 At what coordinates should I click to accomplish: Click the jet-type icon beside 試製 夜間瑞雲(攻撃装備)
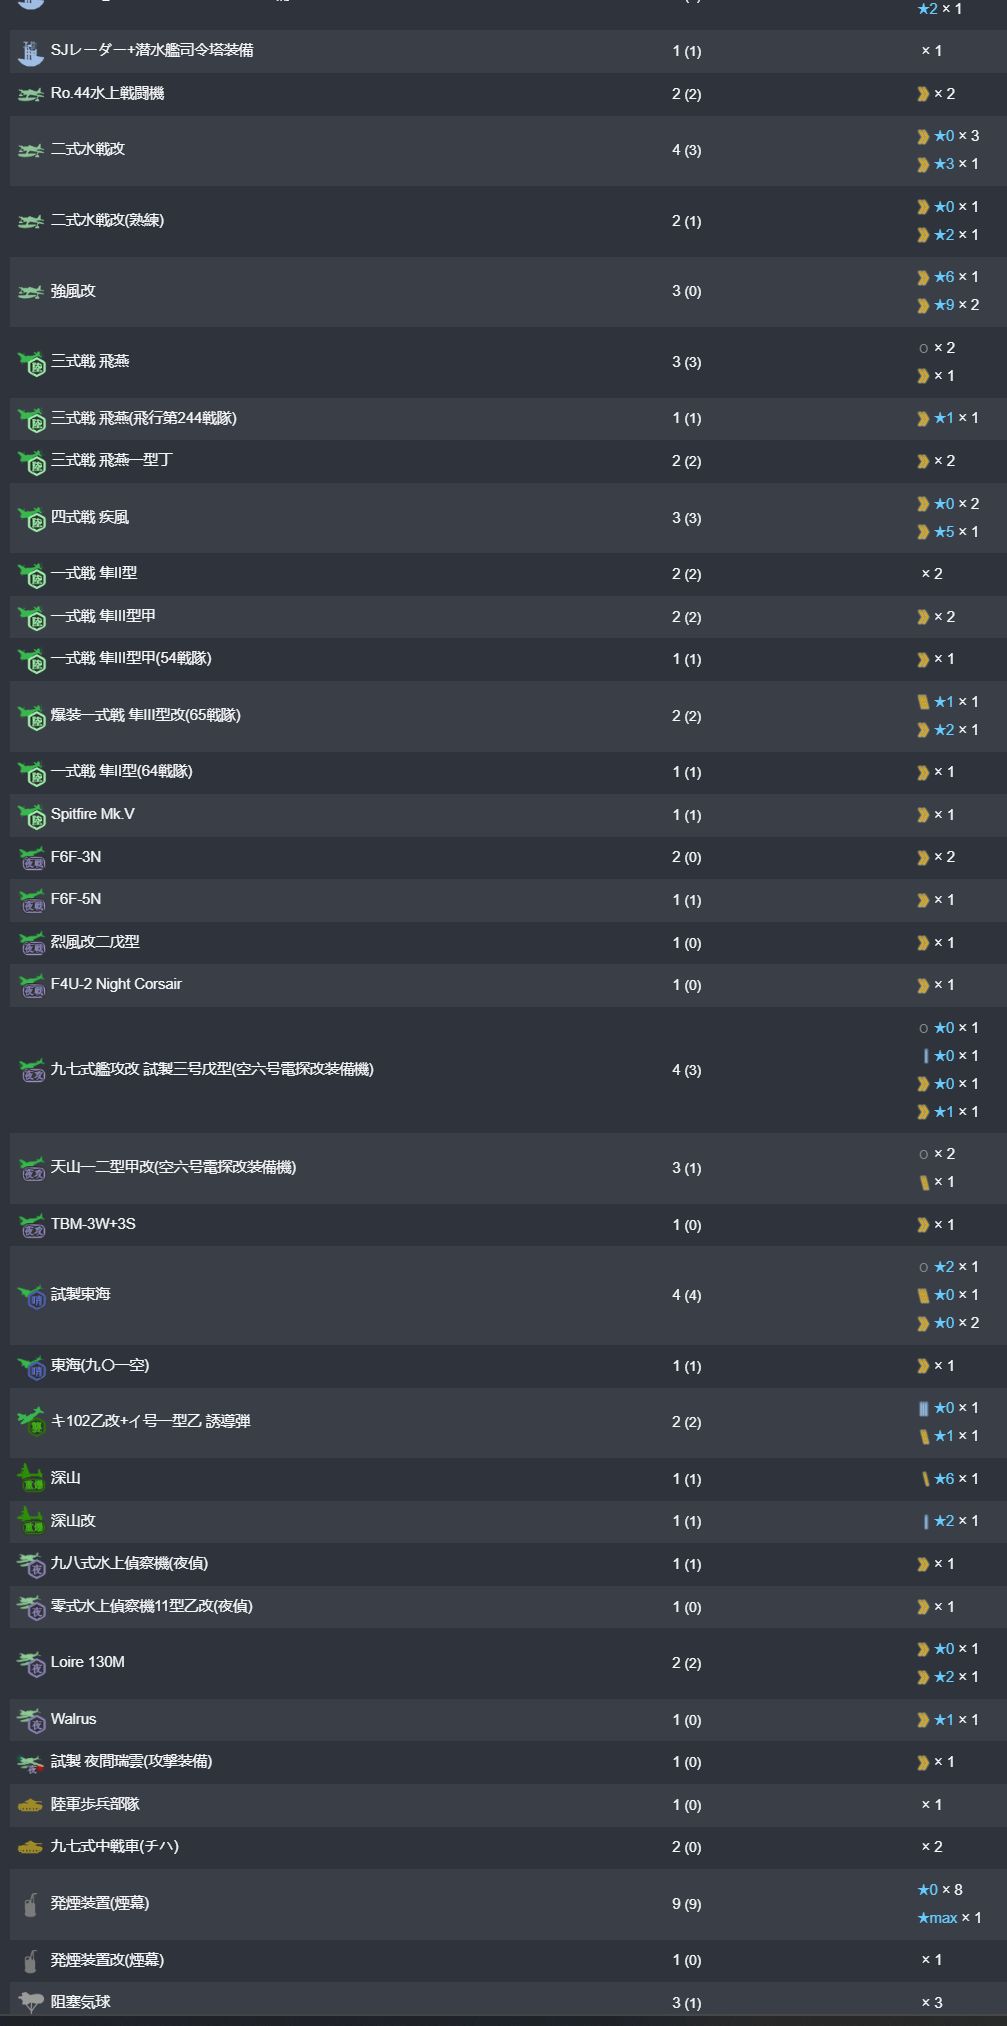(x=31, y=1763)
